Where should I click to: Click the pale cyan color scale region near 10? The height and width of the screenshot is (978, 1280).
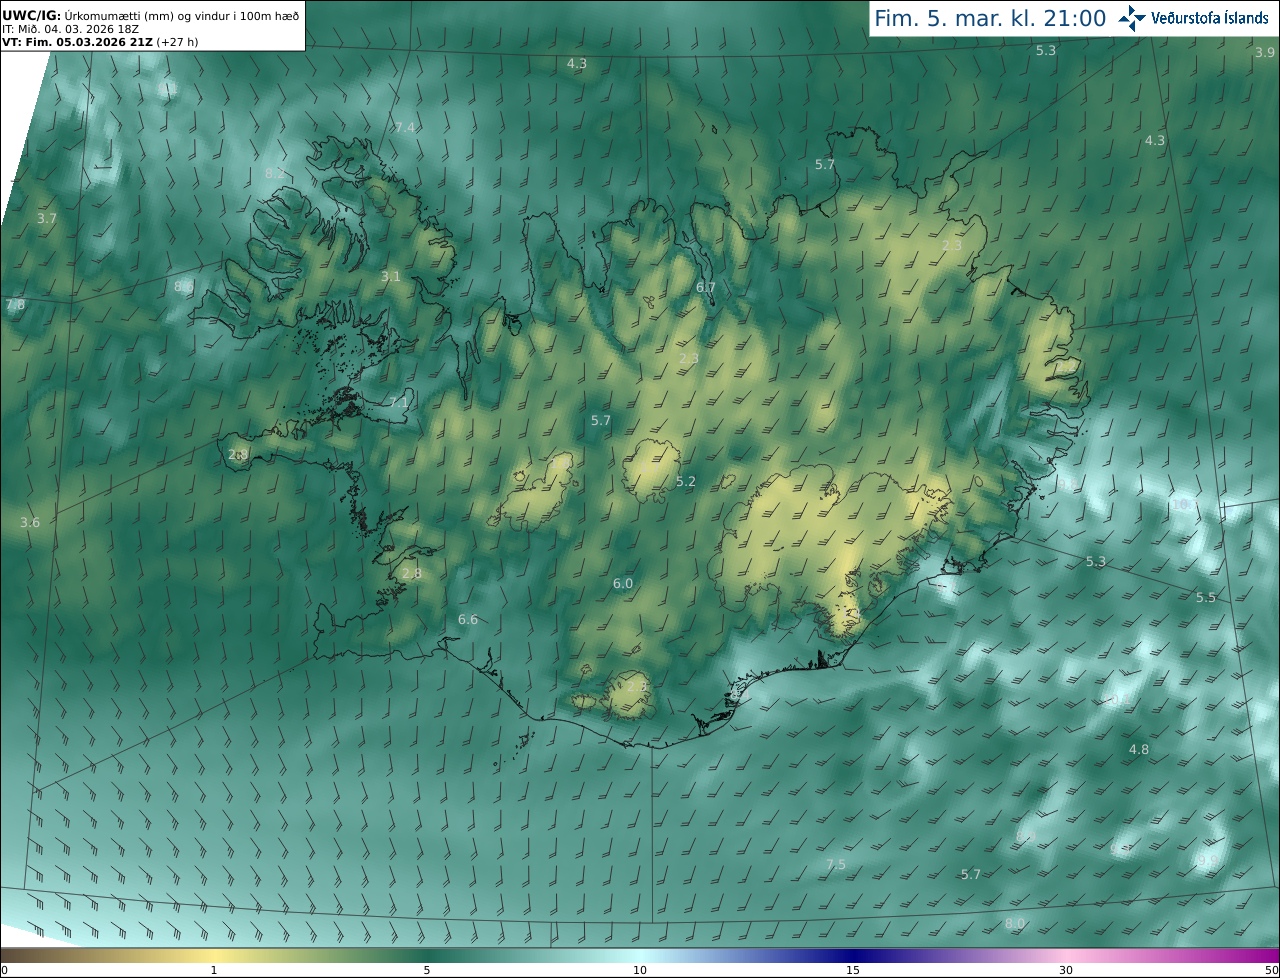[640, 955]
